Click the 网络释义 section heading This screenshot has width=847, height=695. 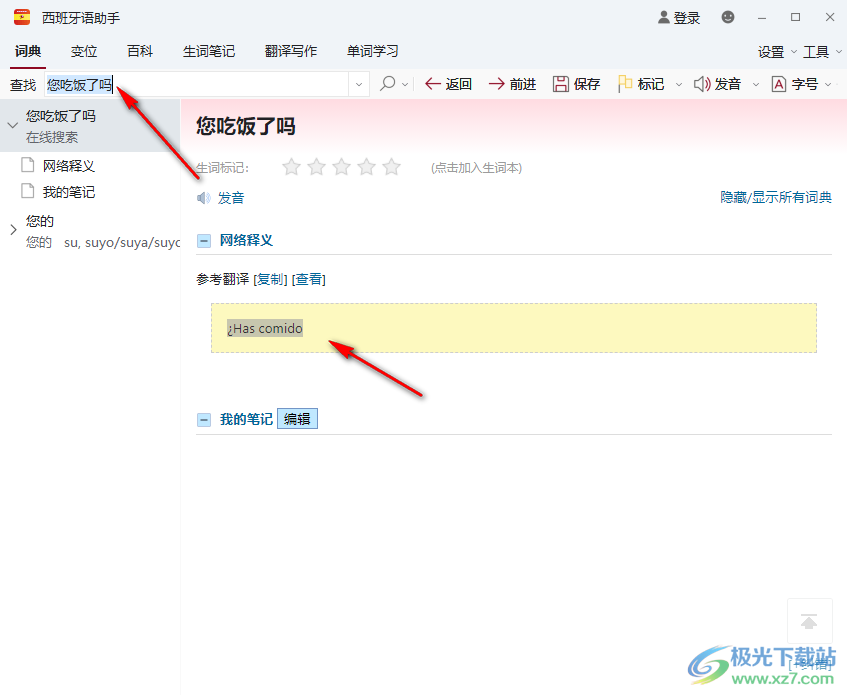246,240
